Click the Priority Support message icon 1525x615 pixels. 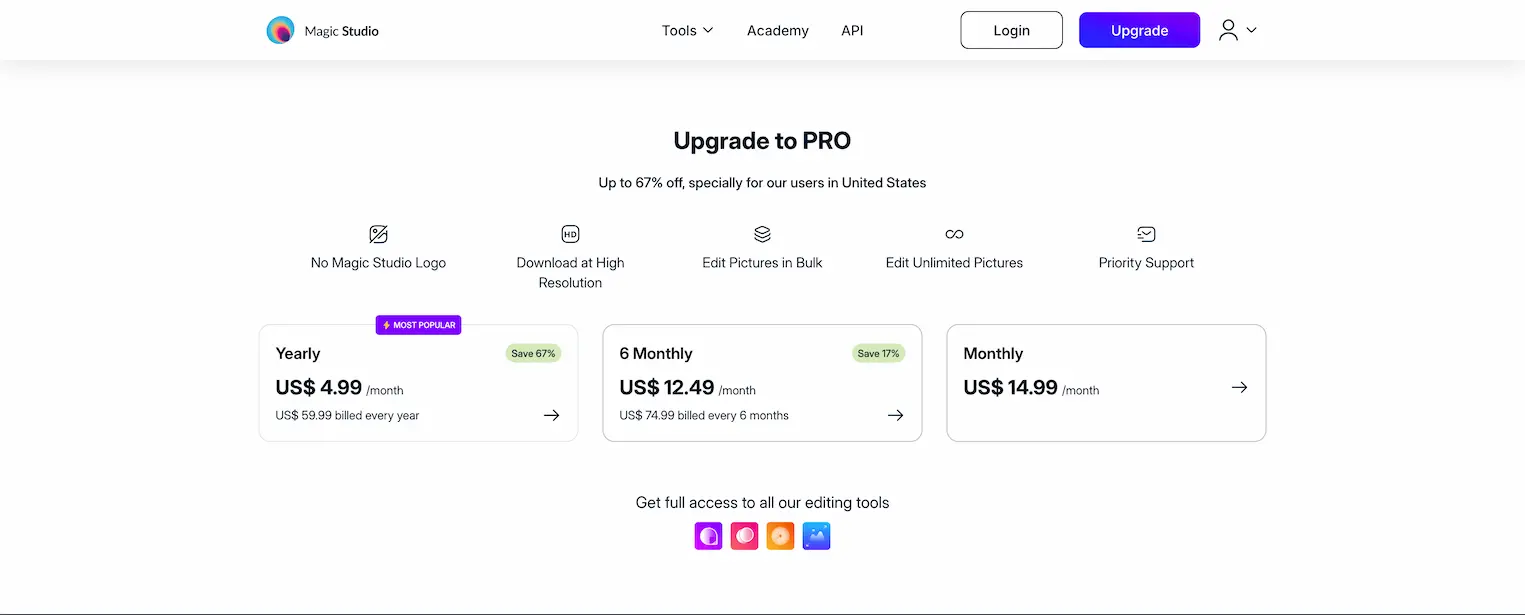[1145, 233]
